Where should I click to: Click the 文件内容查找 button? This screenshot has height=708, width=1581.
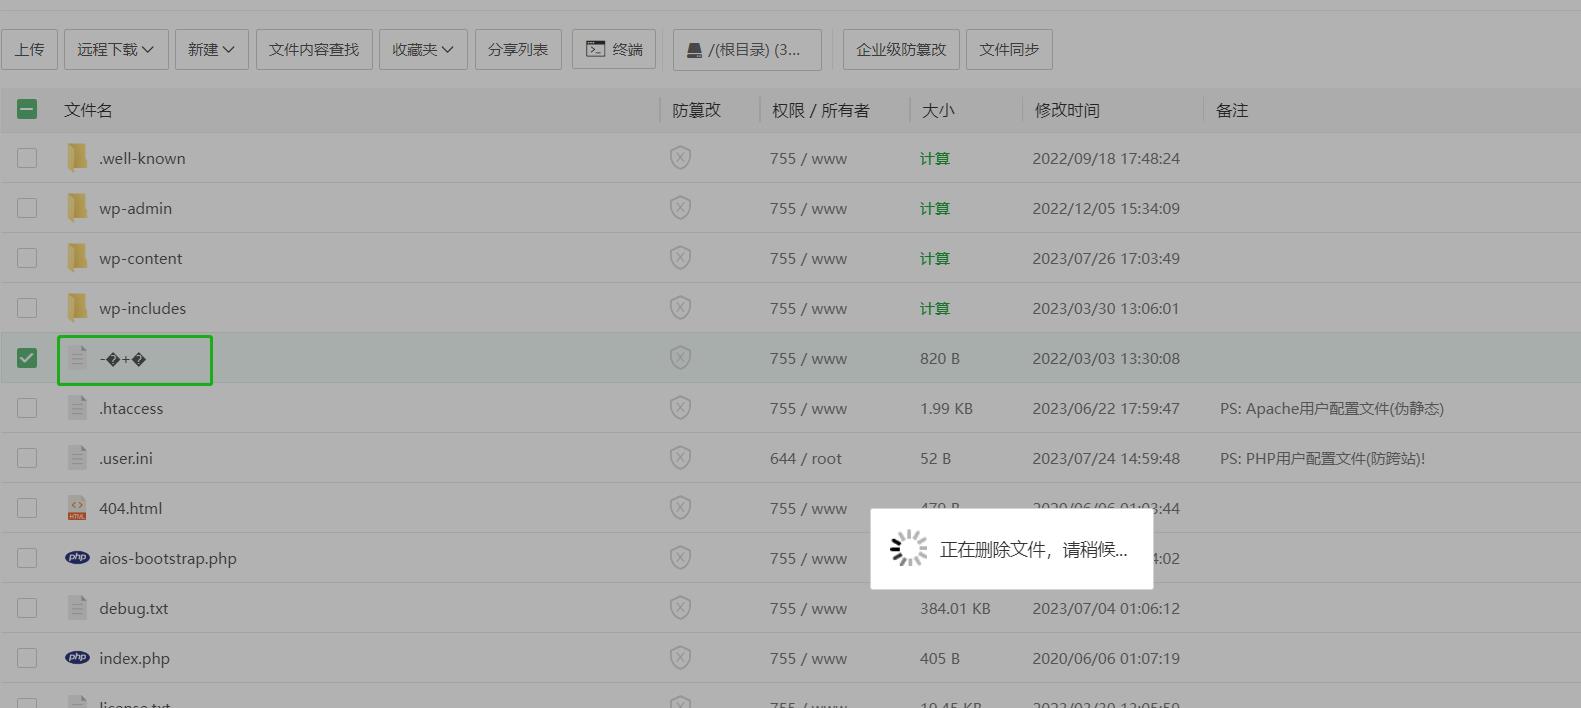coord(314,49)
